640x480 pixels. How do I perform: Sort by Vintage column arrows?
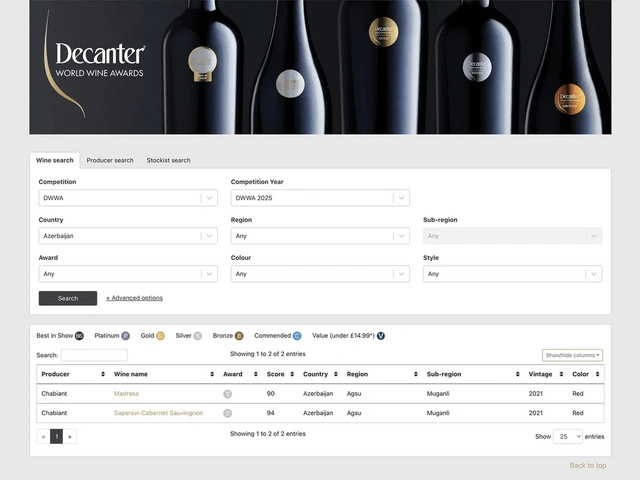[x=561, y=374]
